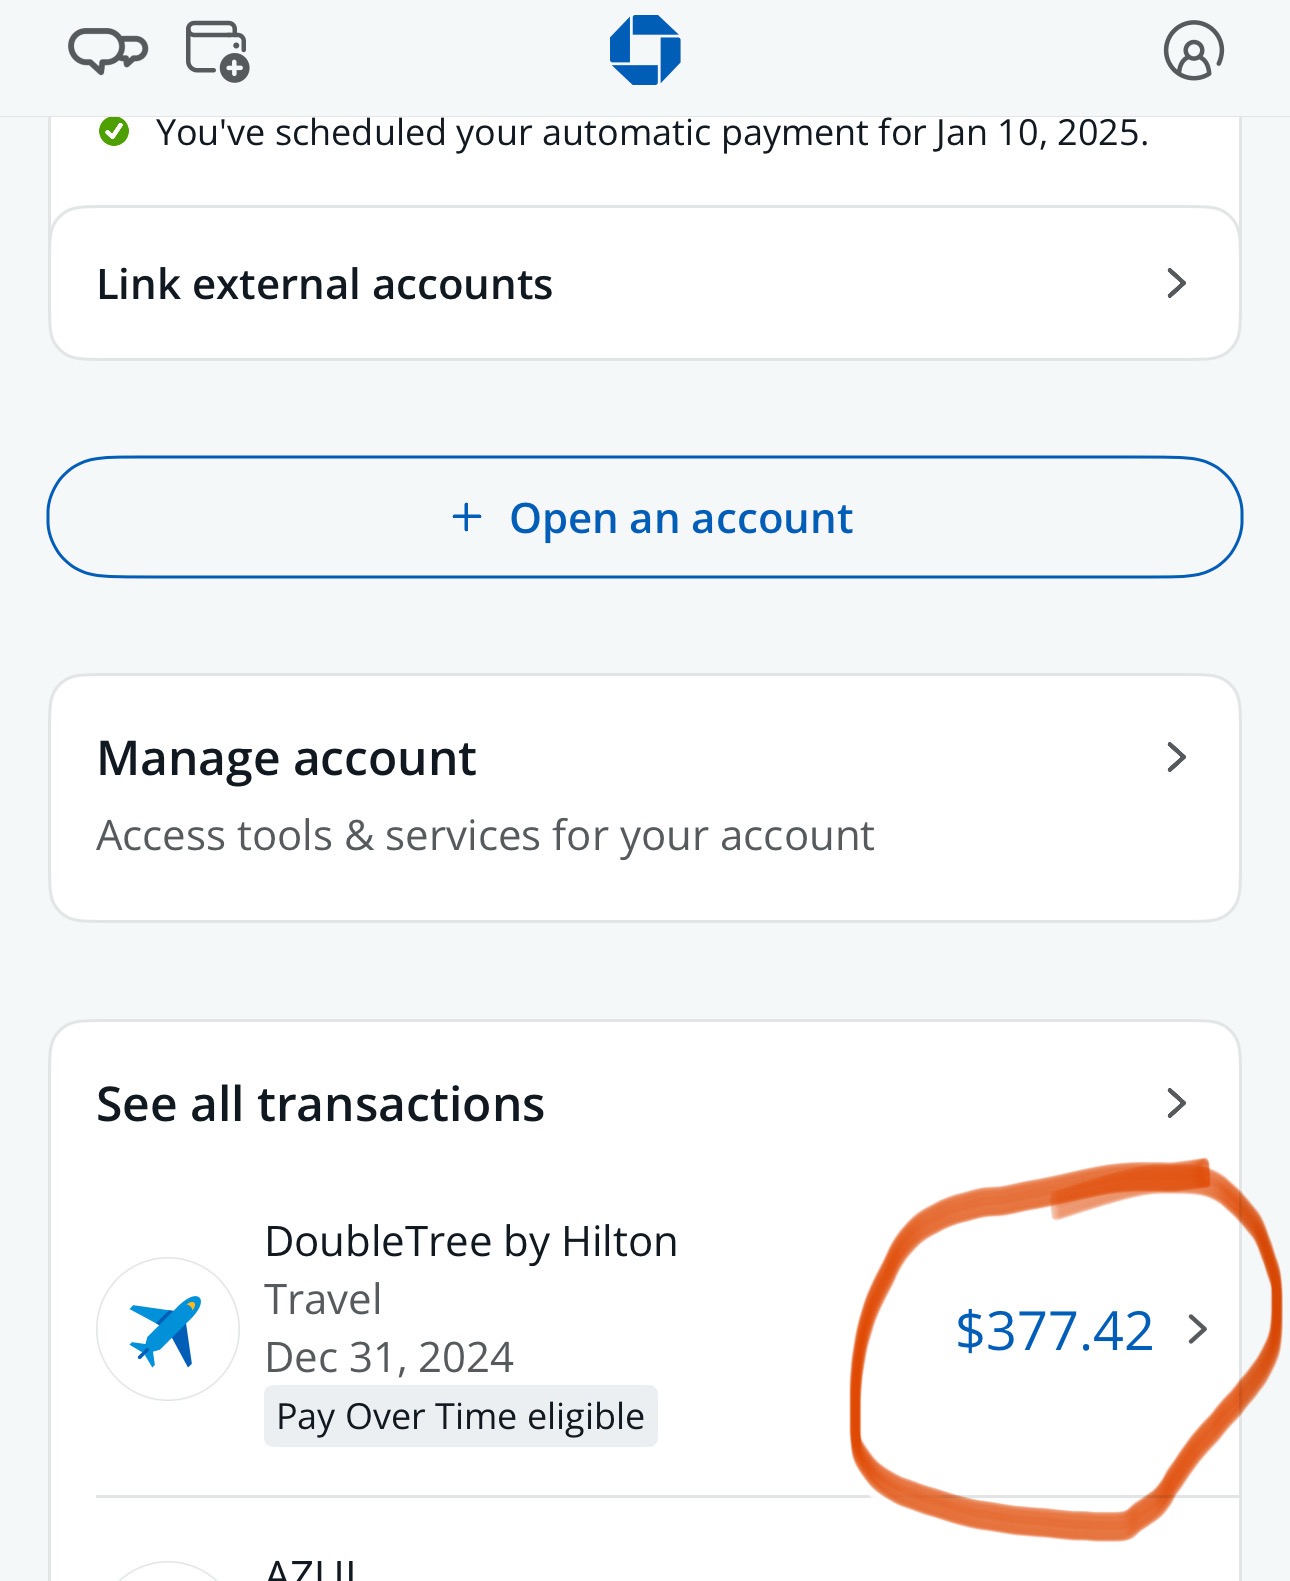Open the profile avatar icon

1193,50
